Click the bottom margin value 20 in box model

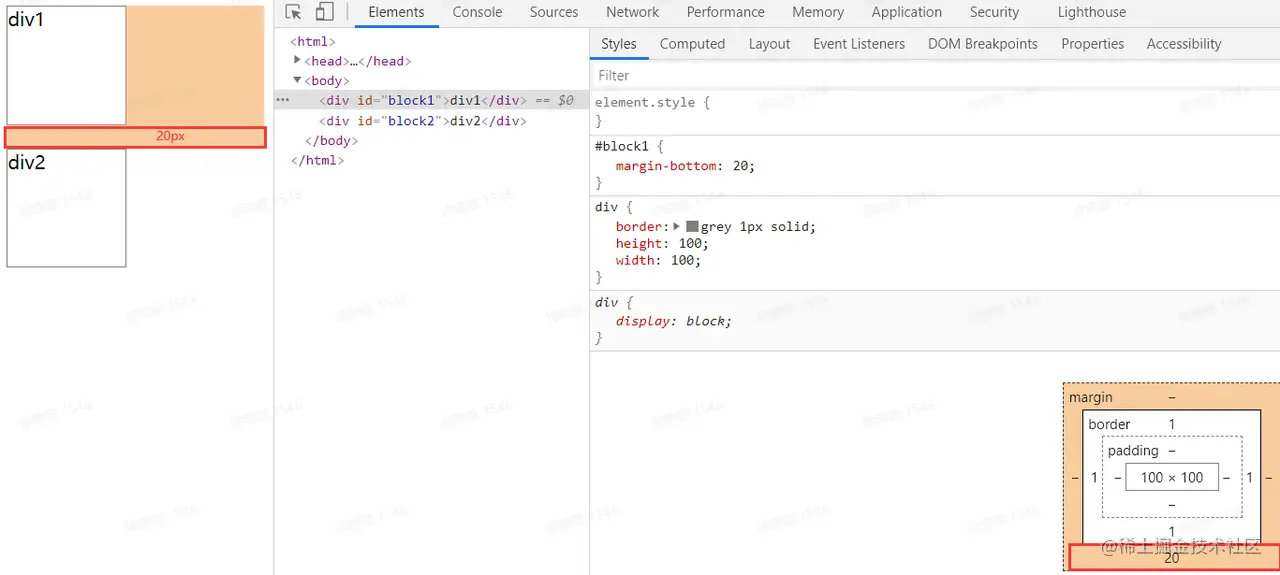click(x=1172, y=558)
